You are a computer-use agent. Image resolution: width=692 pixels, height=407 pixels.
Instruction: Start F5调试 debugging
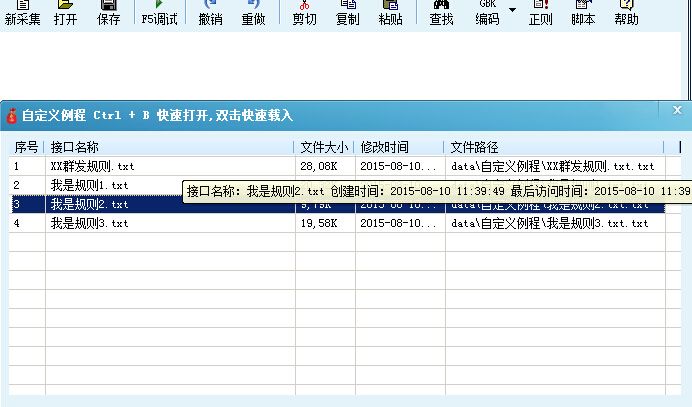point(159,13)
